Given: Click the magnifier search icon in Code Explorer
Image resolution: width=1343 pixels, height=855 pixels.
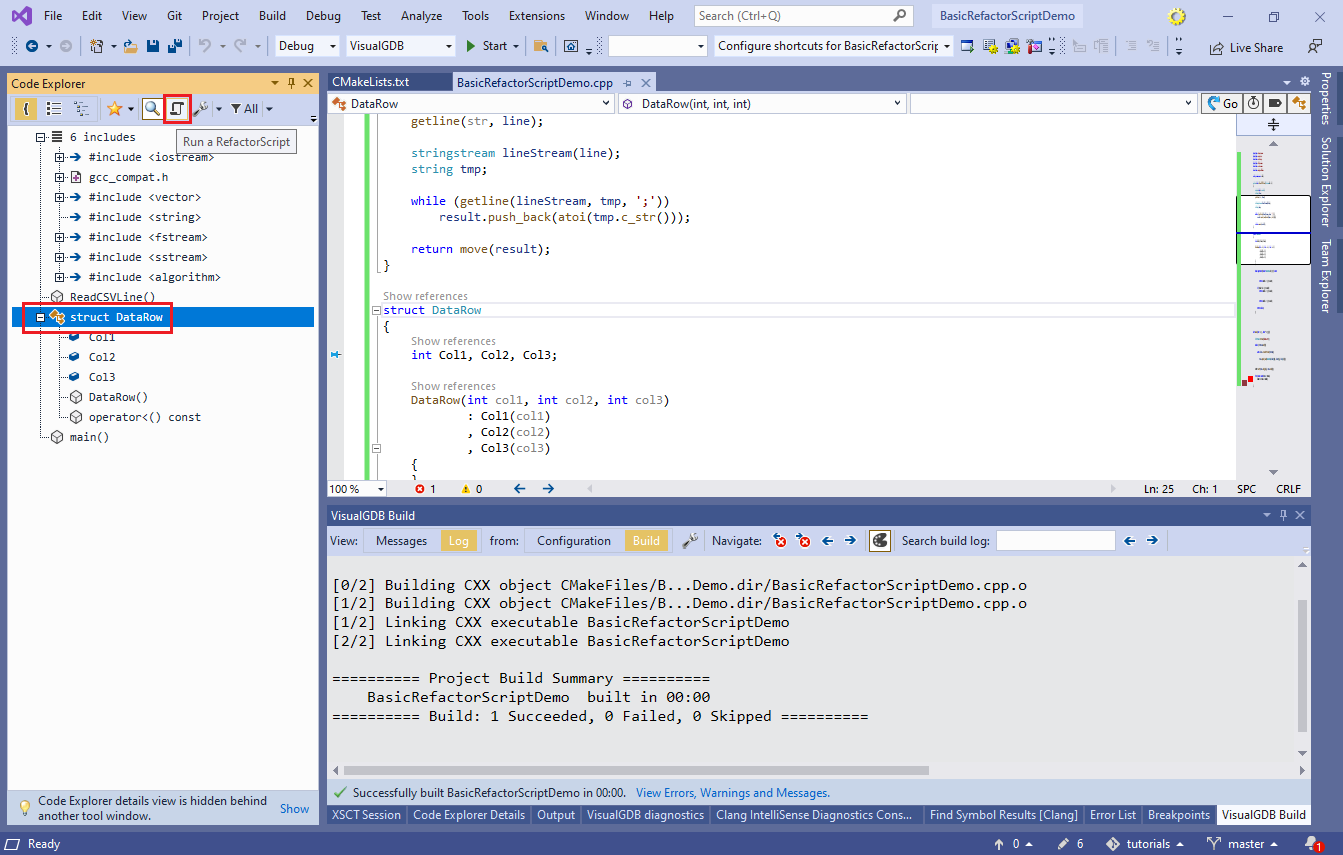Looking at the screenshot, I should [152, 108].
